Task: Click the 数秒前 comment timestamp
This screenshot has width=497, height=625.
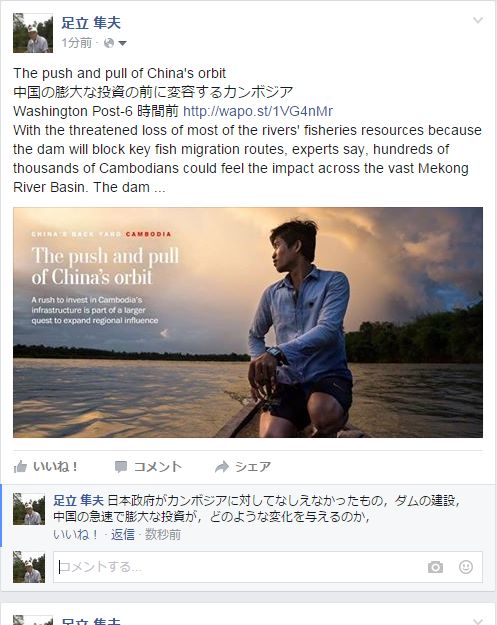Action: (x=163, y=535)
